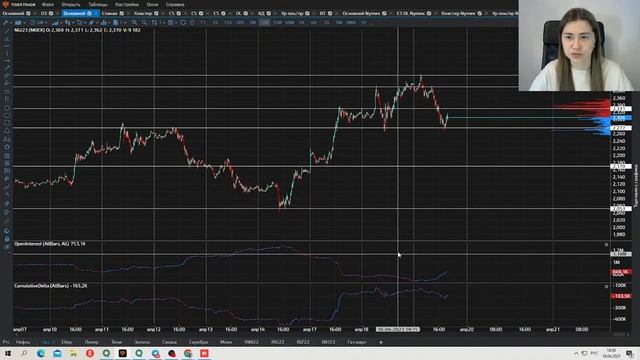Close the CumulativeDelta indicator panel
The width and height of the screenshot is (640, 360).
point(606,287)
